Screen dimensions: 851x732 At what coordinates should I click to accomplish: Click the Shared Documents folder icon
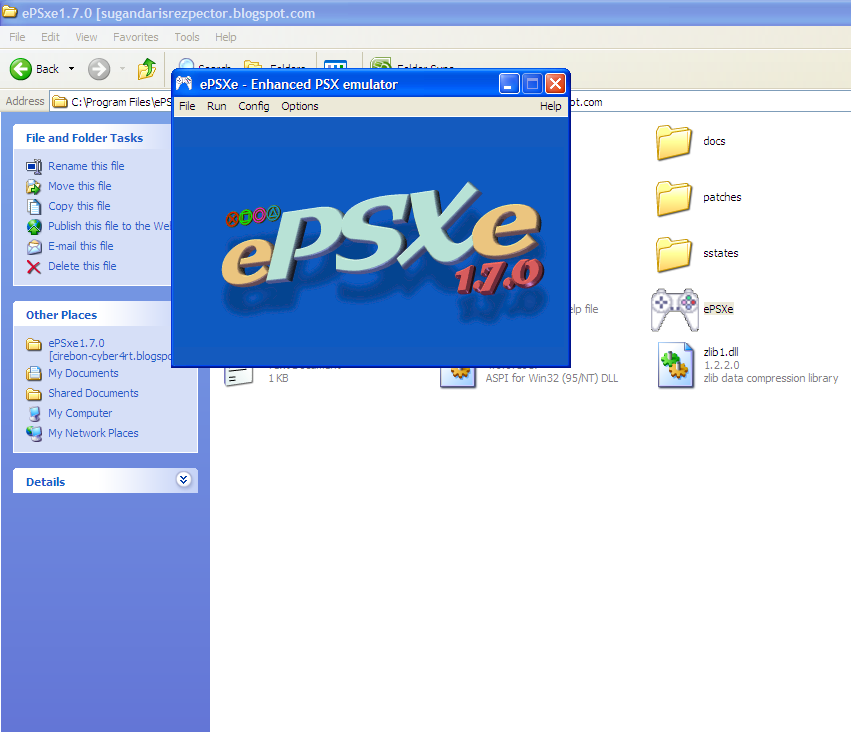(x=34, y=393)
